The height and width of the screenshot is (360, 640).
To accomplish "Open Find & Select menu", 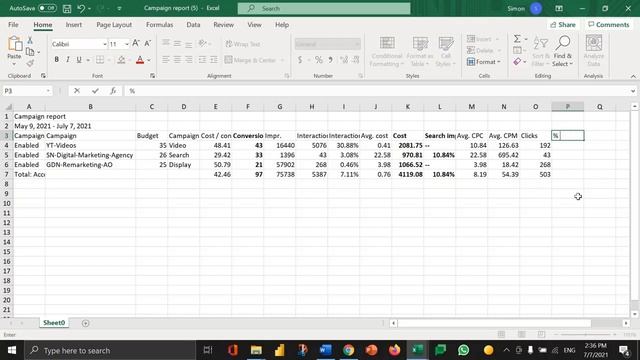I will click(562, 52).
